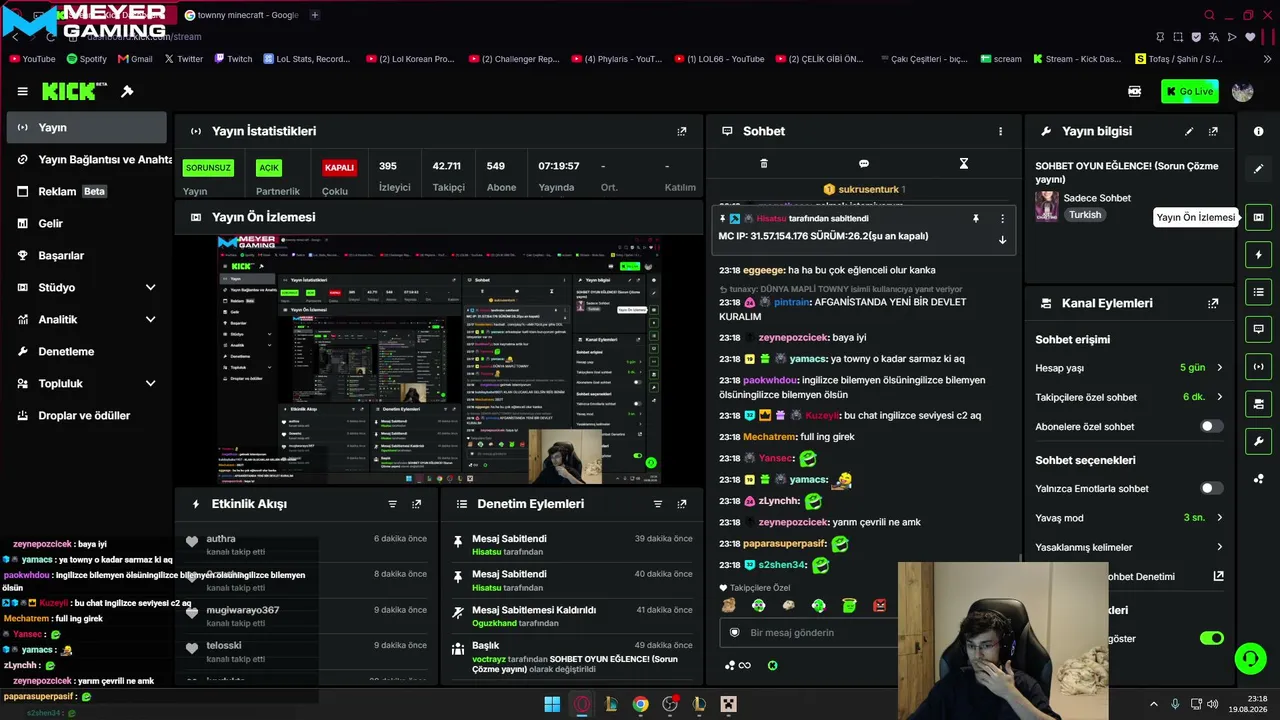The image size is (1280, 720).
Task: Pop out the Kanal Eylemleri panel
Action: point(1213,303)
